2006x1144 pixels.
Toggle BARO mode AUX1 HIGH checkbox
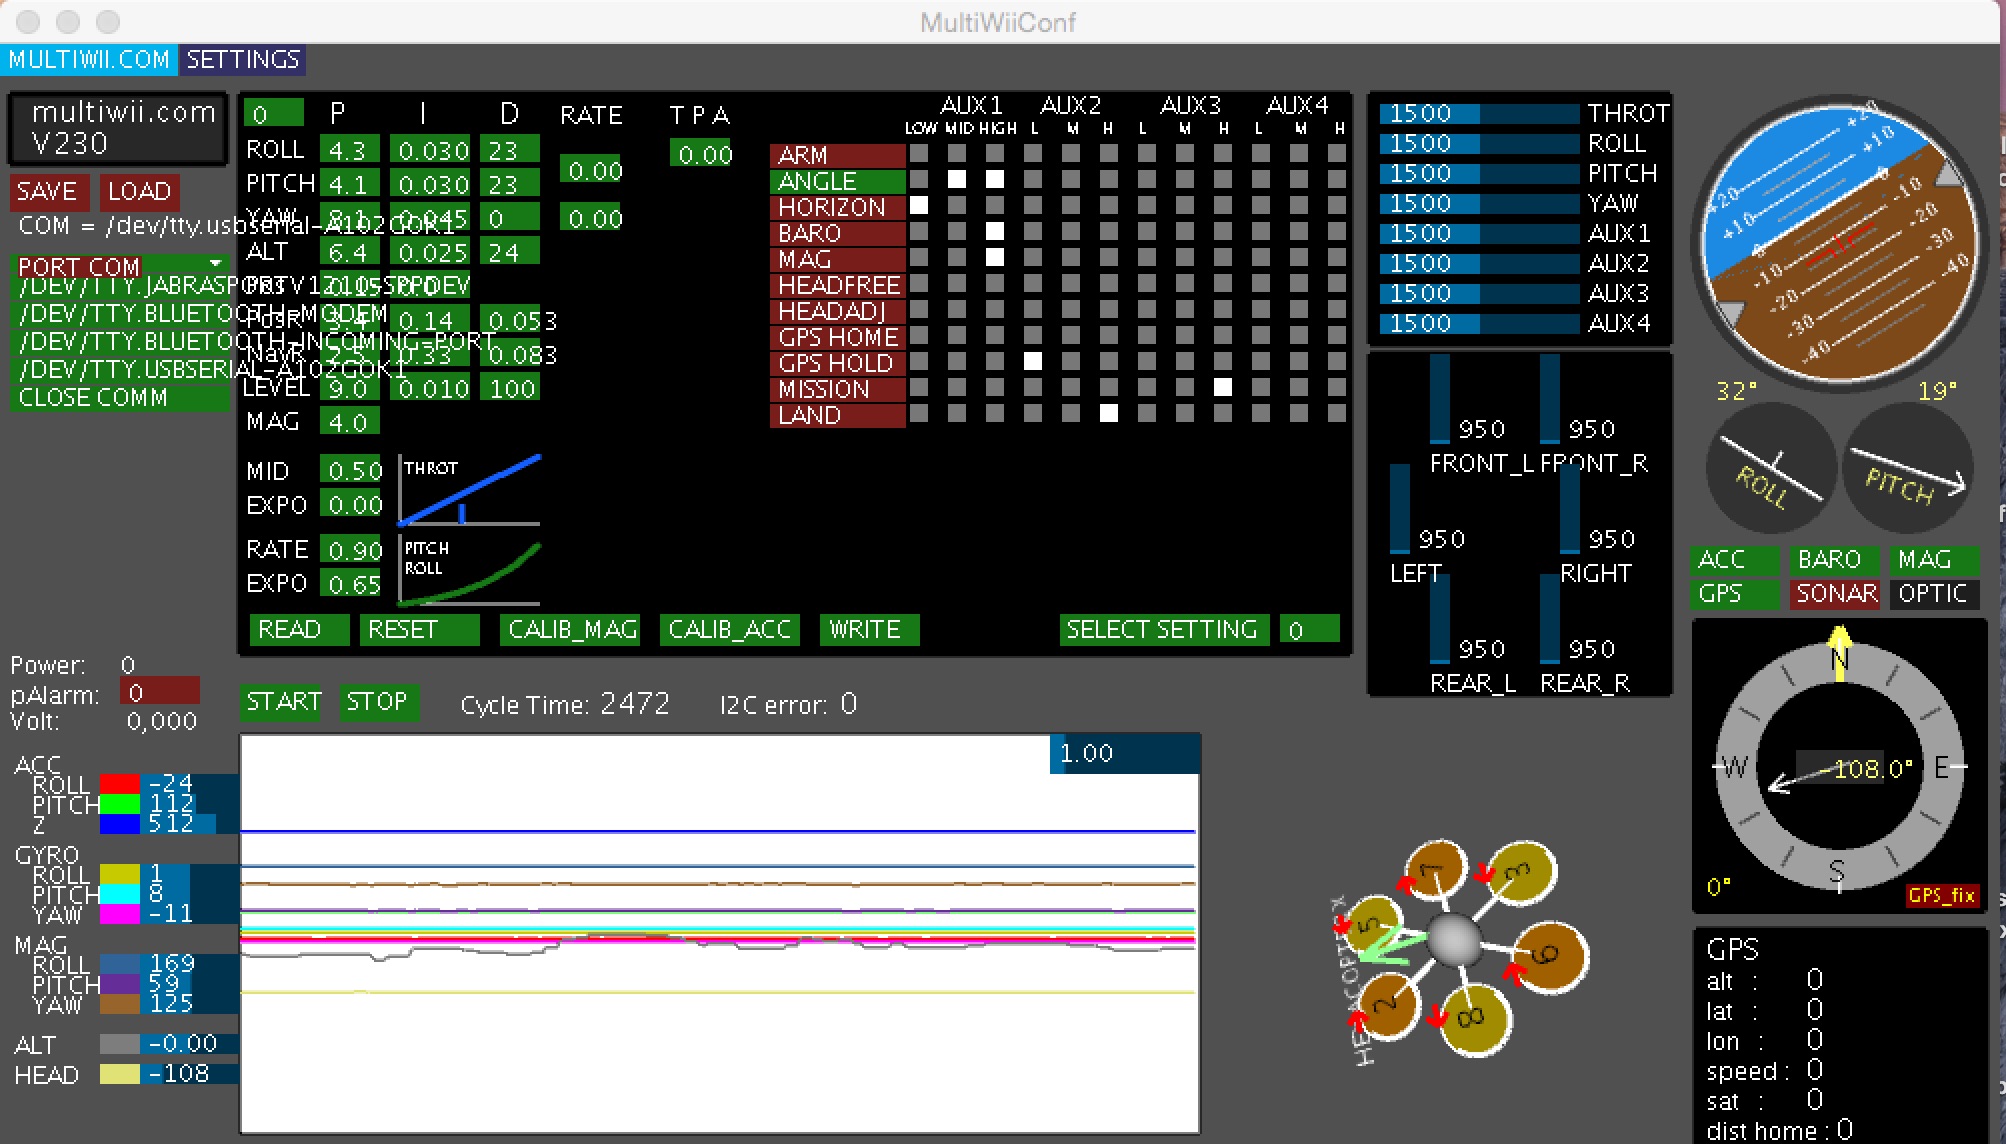(x=995, y=231)
